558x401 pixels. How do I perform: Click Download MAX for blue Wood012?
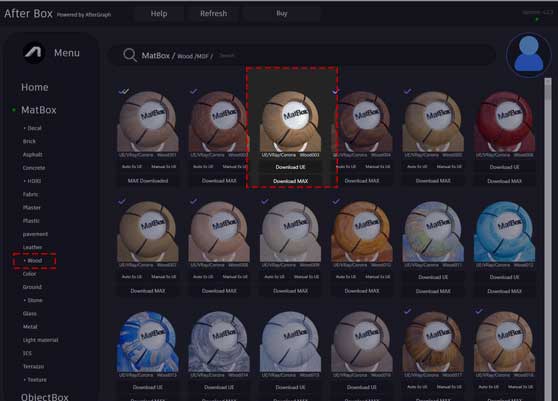tap(504, 291)
